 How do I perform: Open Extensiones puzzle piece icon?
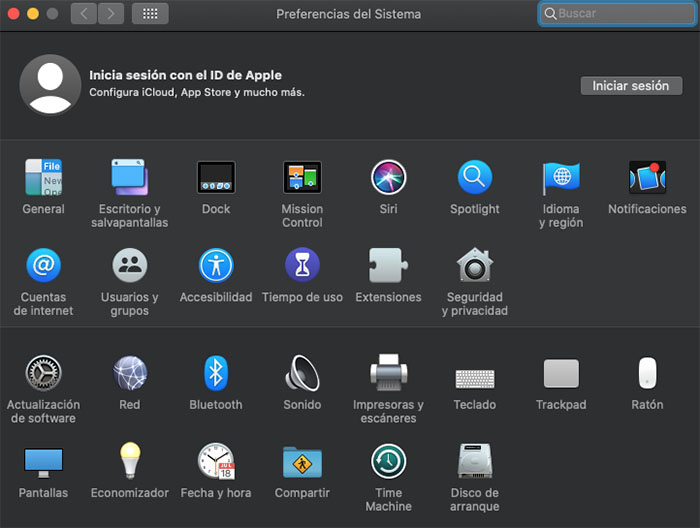pyautogui.click(x=388, y=266)
